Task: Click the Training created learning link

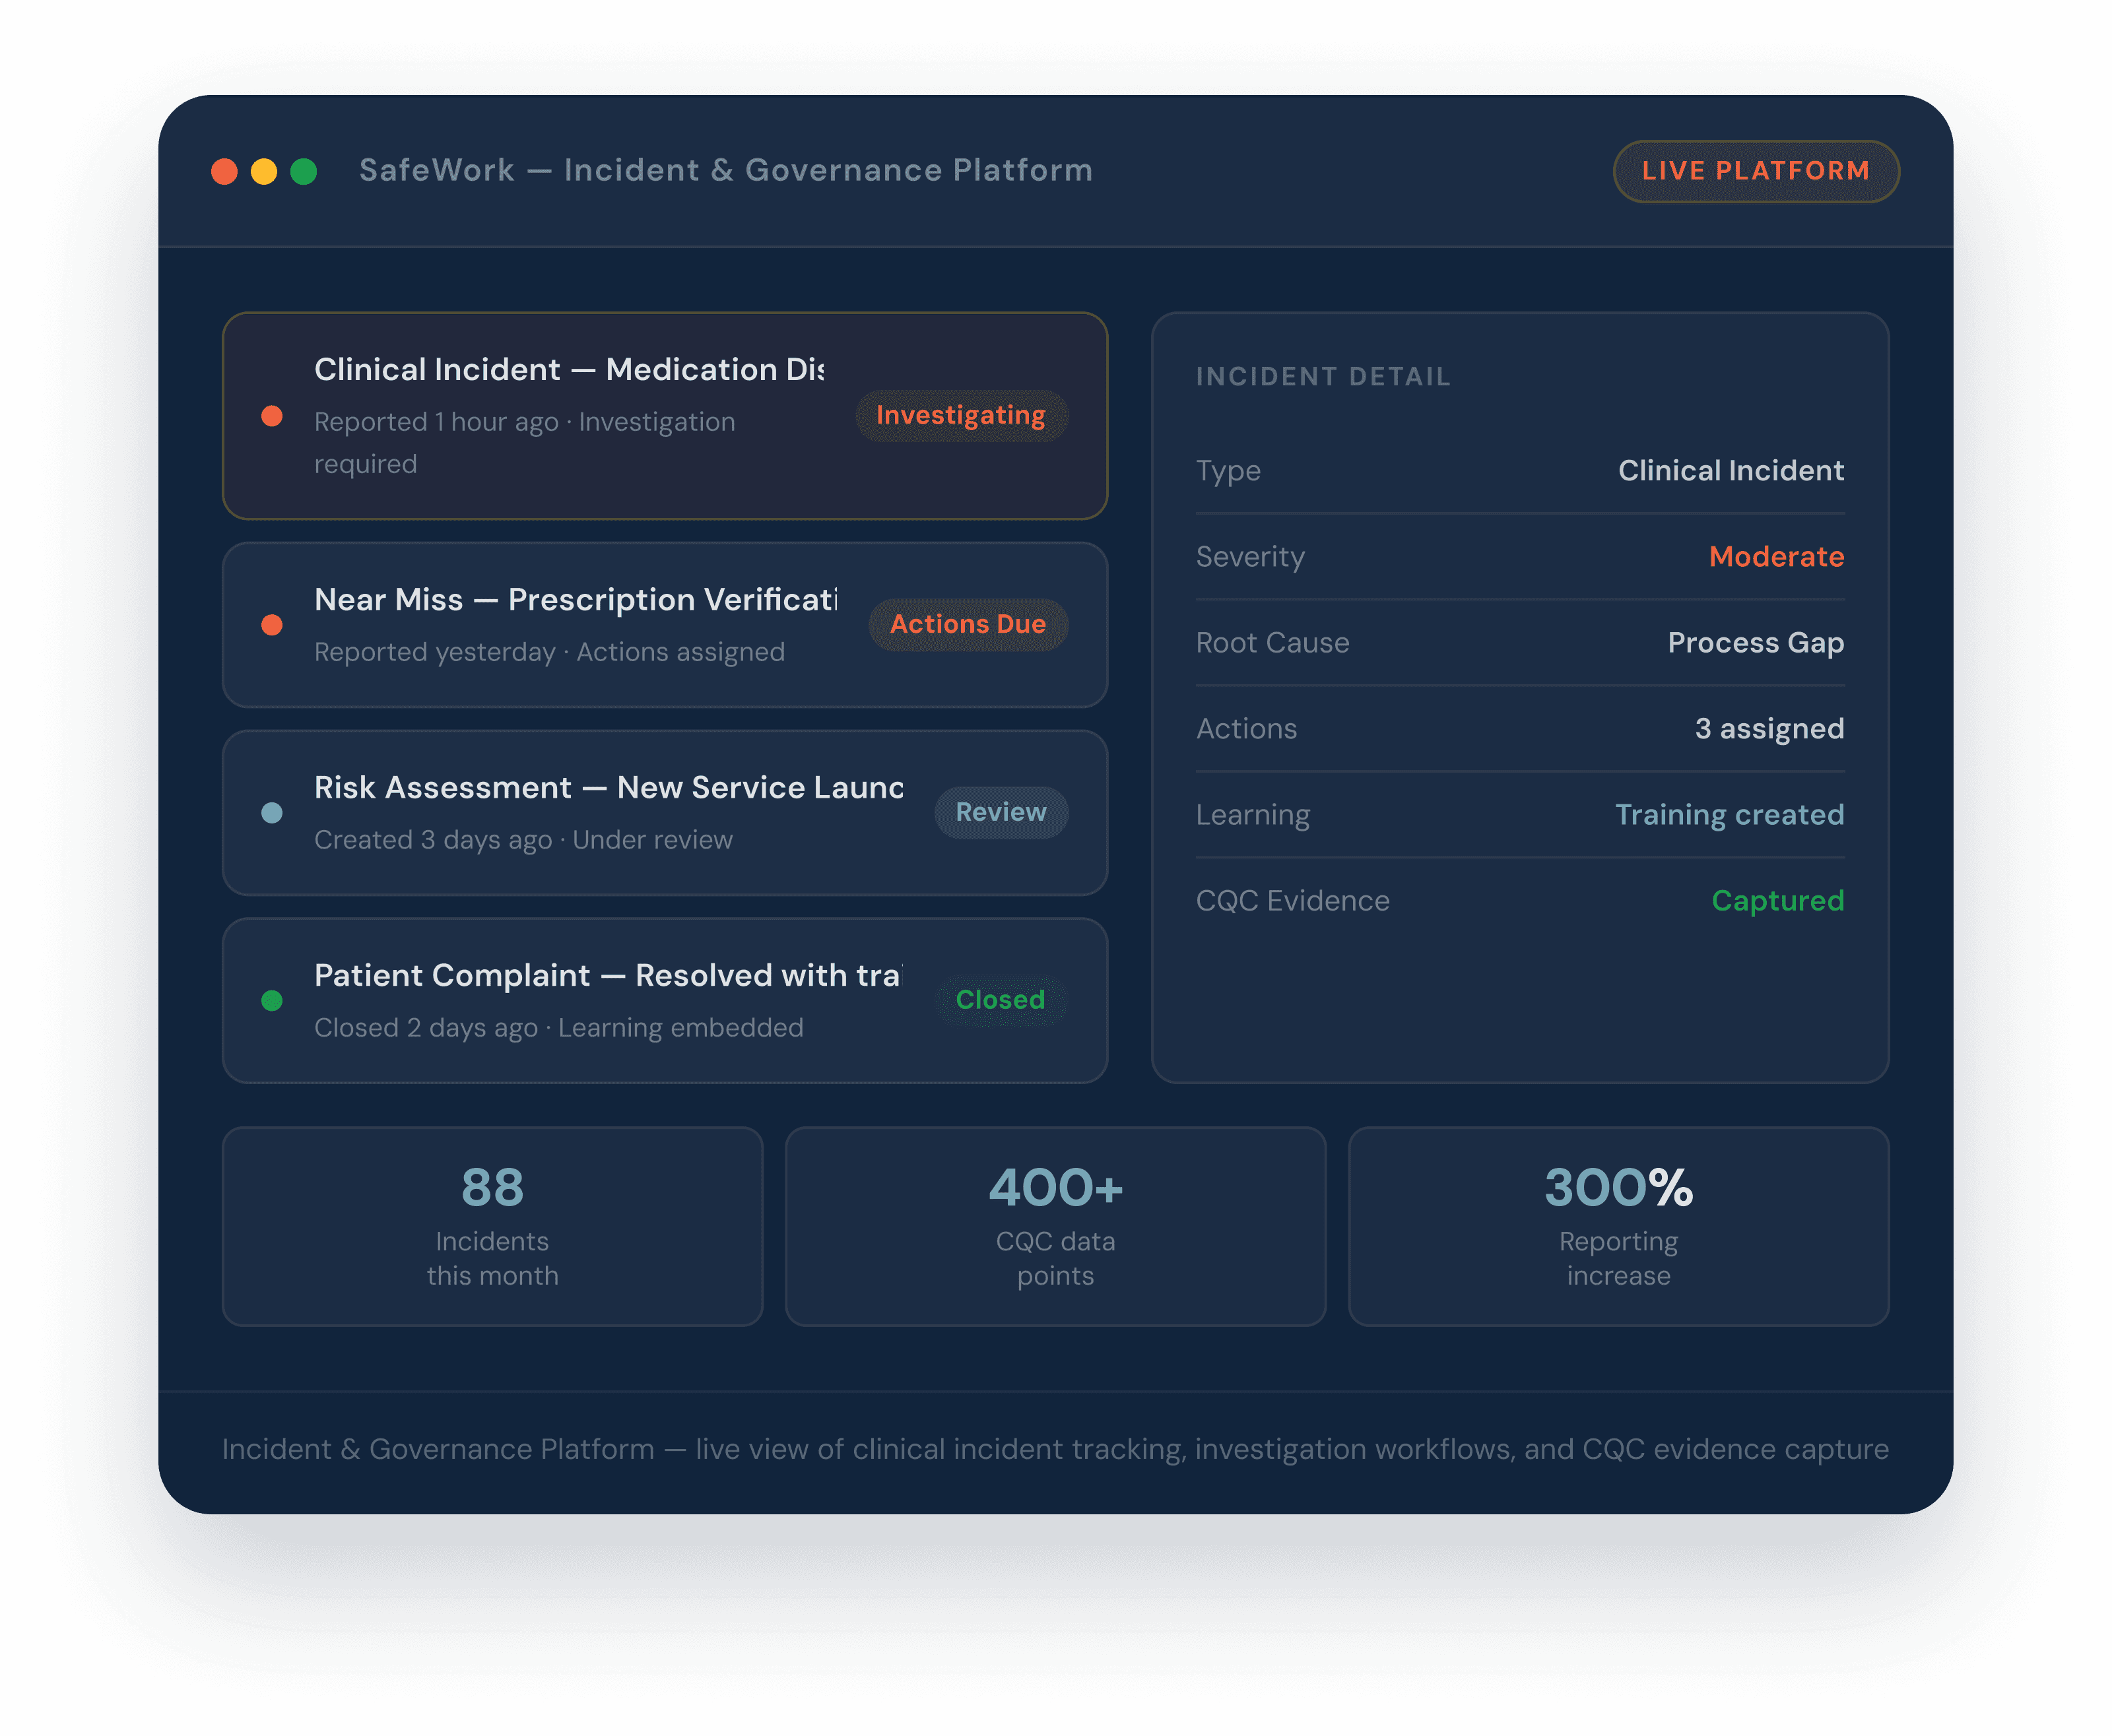Action: pos(1729,815)
